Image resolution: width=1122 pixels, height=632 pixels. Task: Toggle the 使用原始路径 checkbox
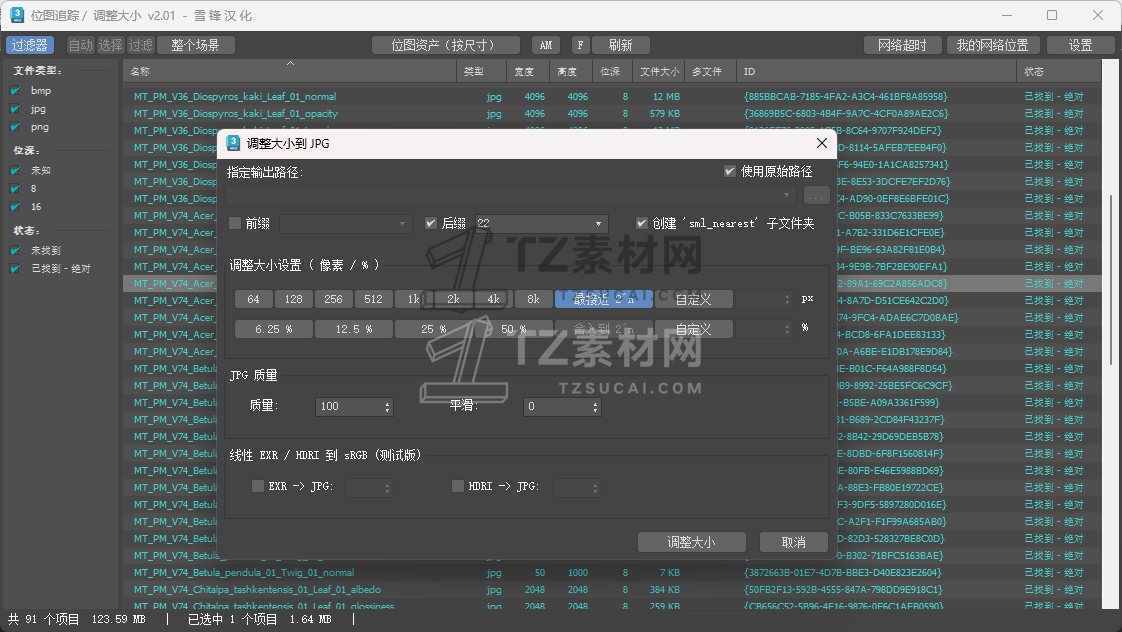click(x=730, y=170)
